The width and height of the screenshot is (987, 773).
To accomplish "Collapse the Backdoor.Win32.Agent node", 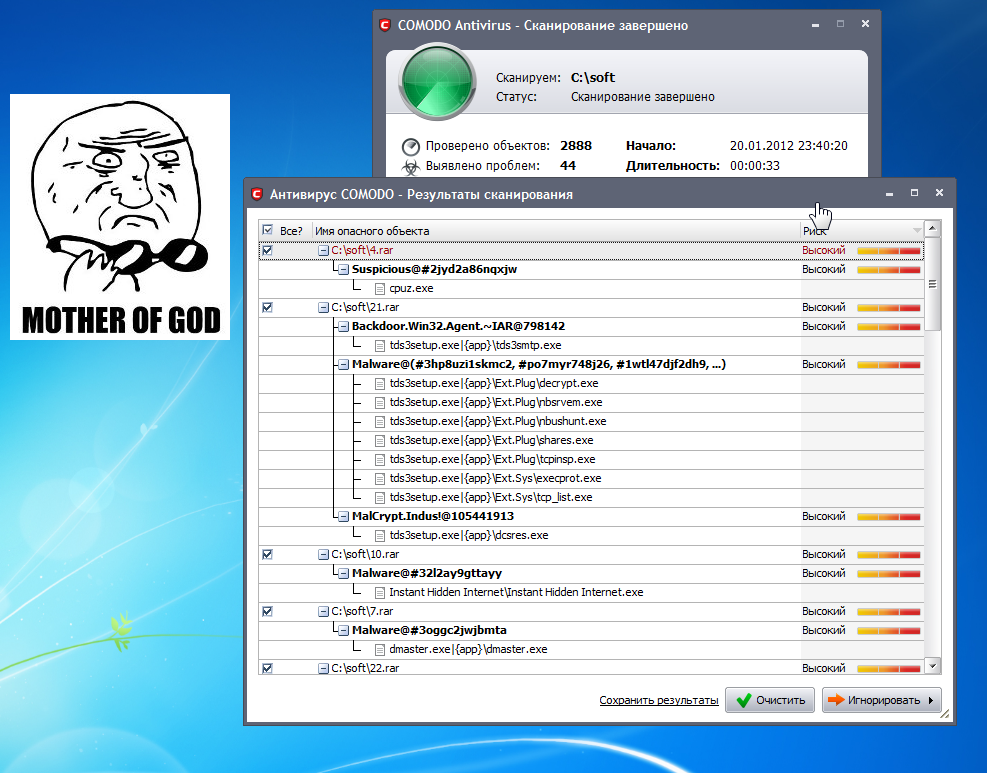I will pos(343,327).
